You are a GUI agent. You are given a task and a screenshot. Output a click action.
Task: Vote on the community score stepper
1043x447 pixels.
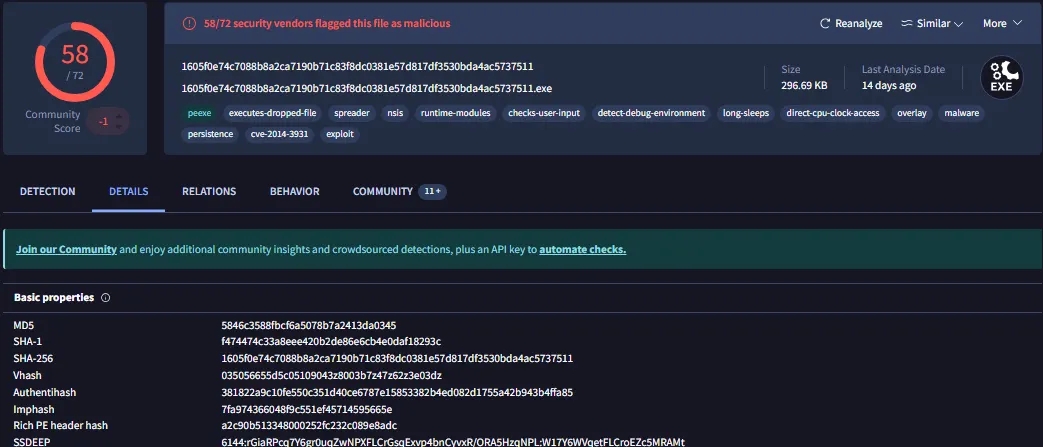click(x=119, y=122)
